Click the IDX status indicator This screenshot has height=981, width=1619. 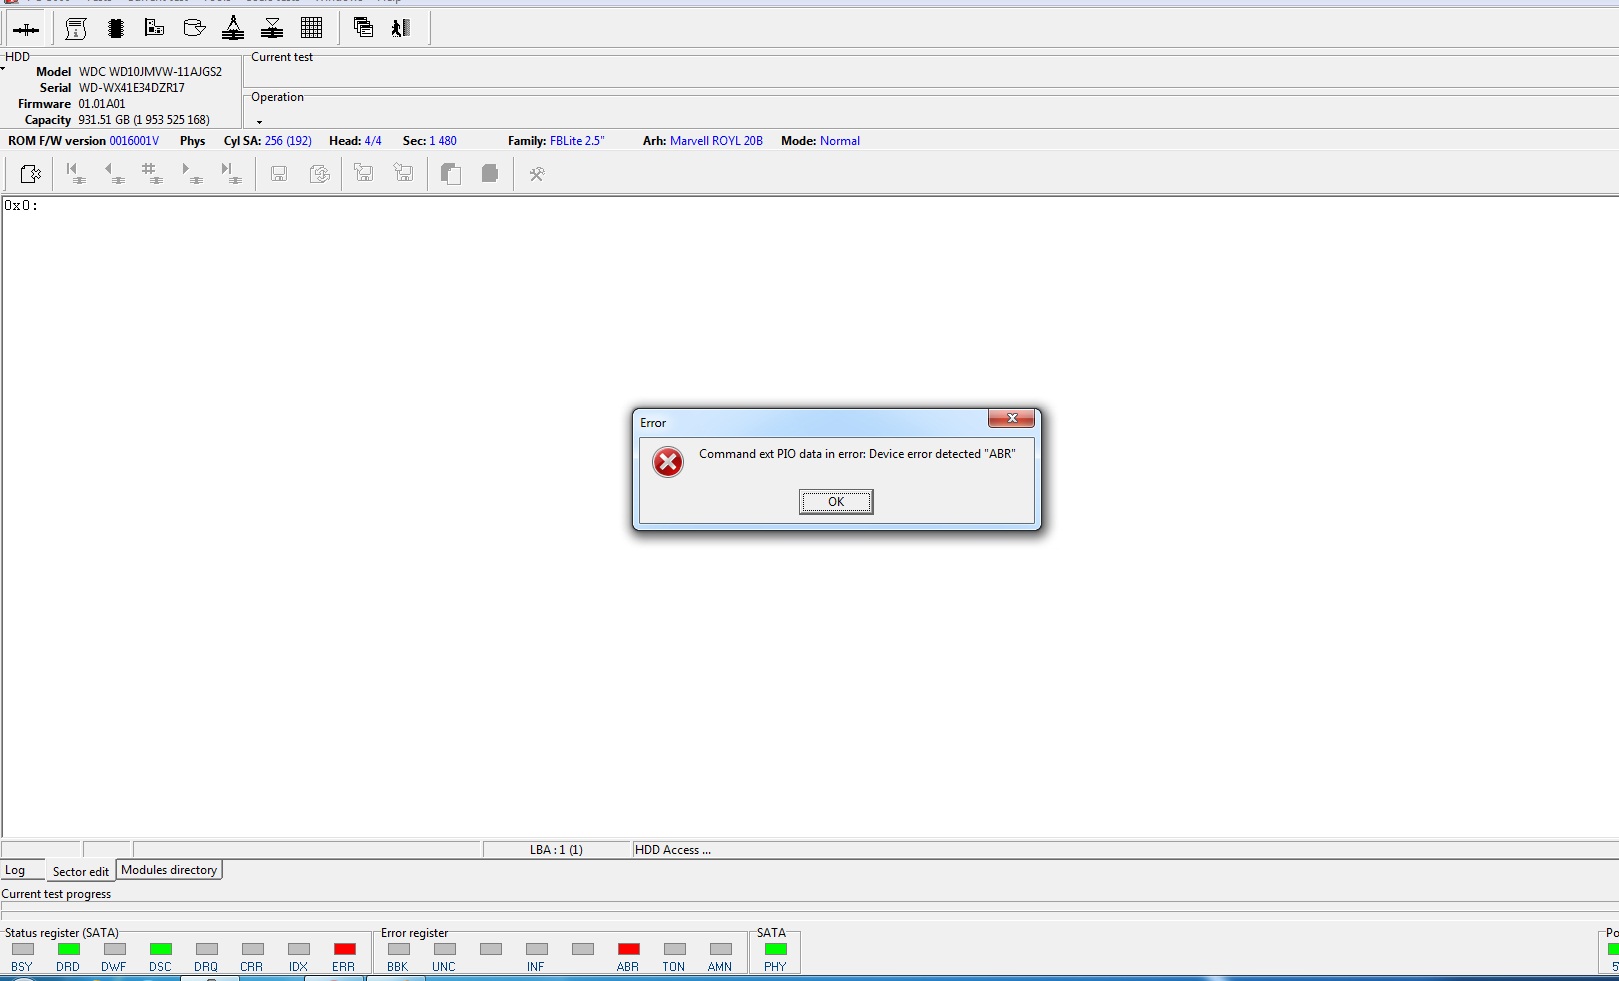pos(299,949)
